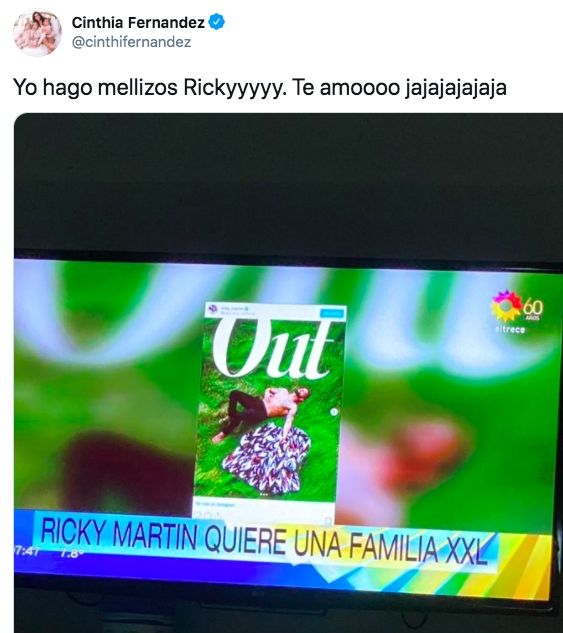Open the @cinthifernandez handle link
Image resolution: width=563 pixels, height=633 pixels.
[x=131, y=42]
